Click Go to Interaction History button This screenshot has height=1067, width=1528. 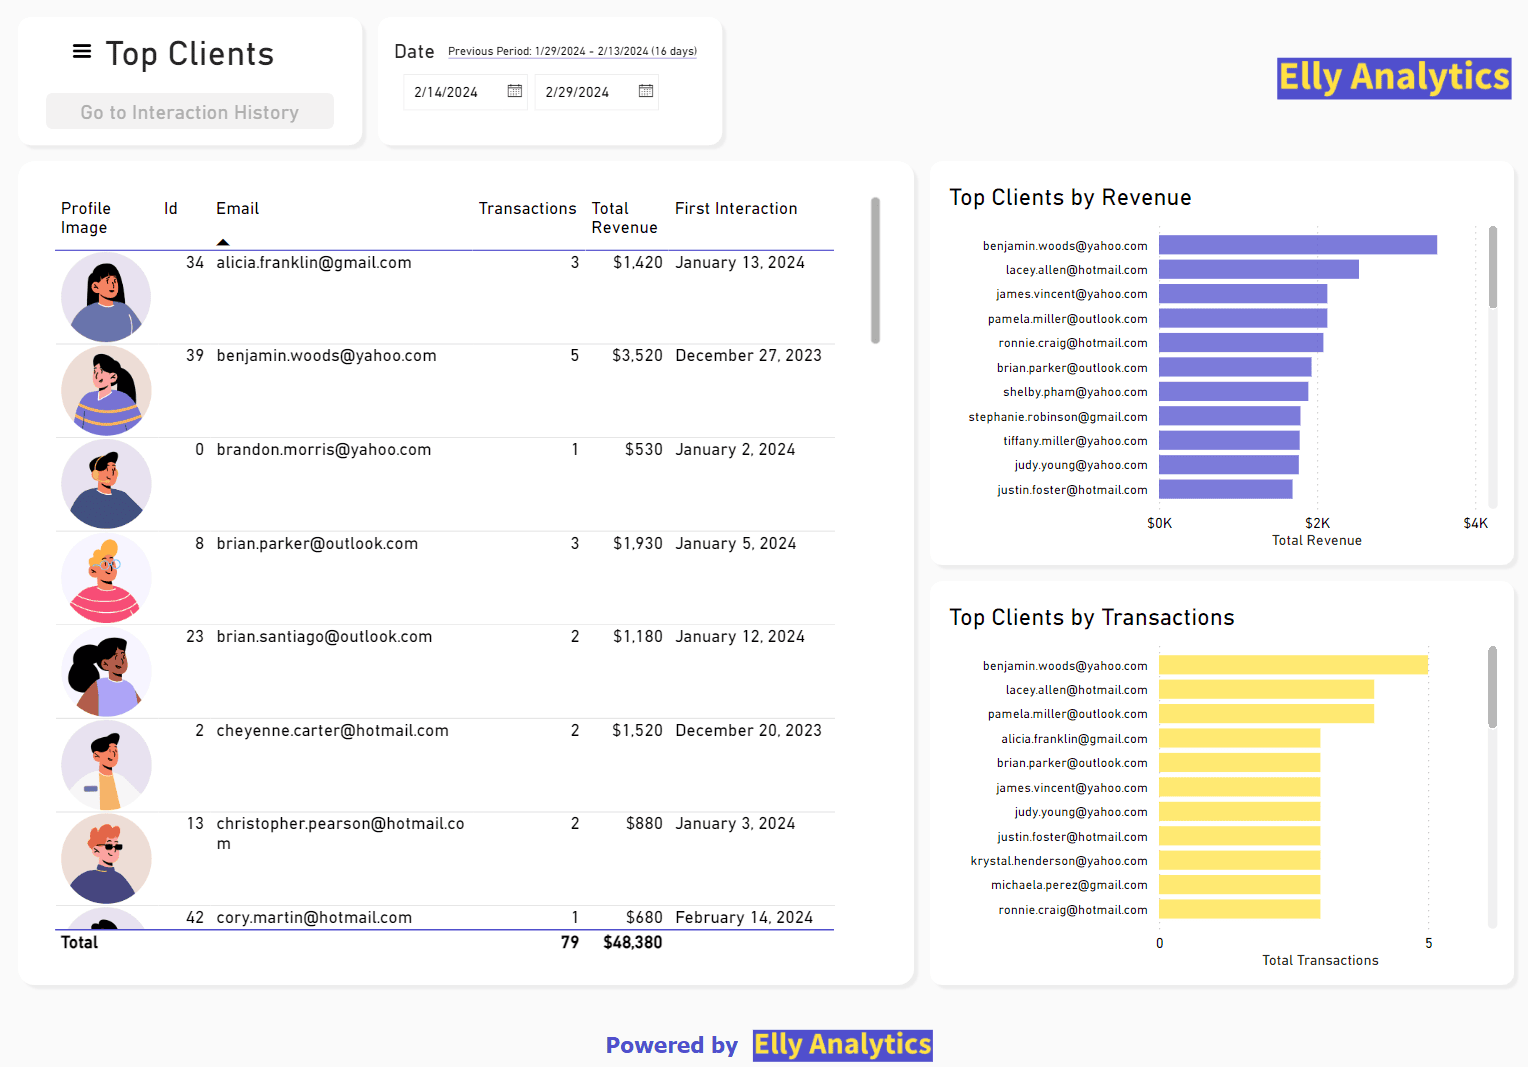click(x=190, y=112)
